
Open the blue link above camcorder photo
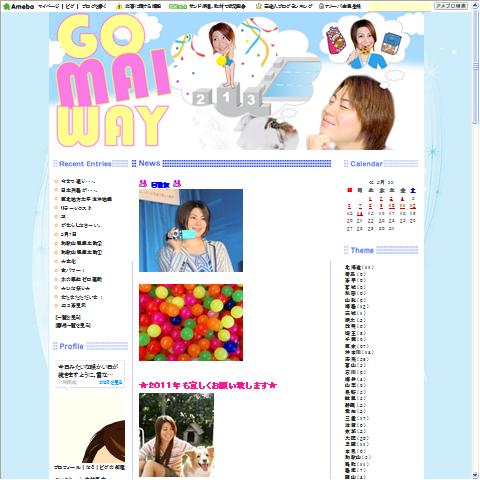pyautogui.click(x=160, y=185)
